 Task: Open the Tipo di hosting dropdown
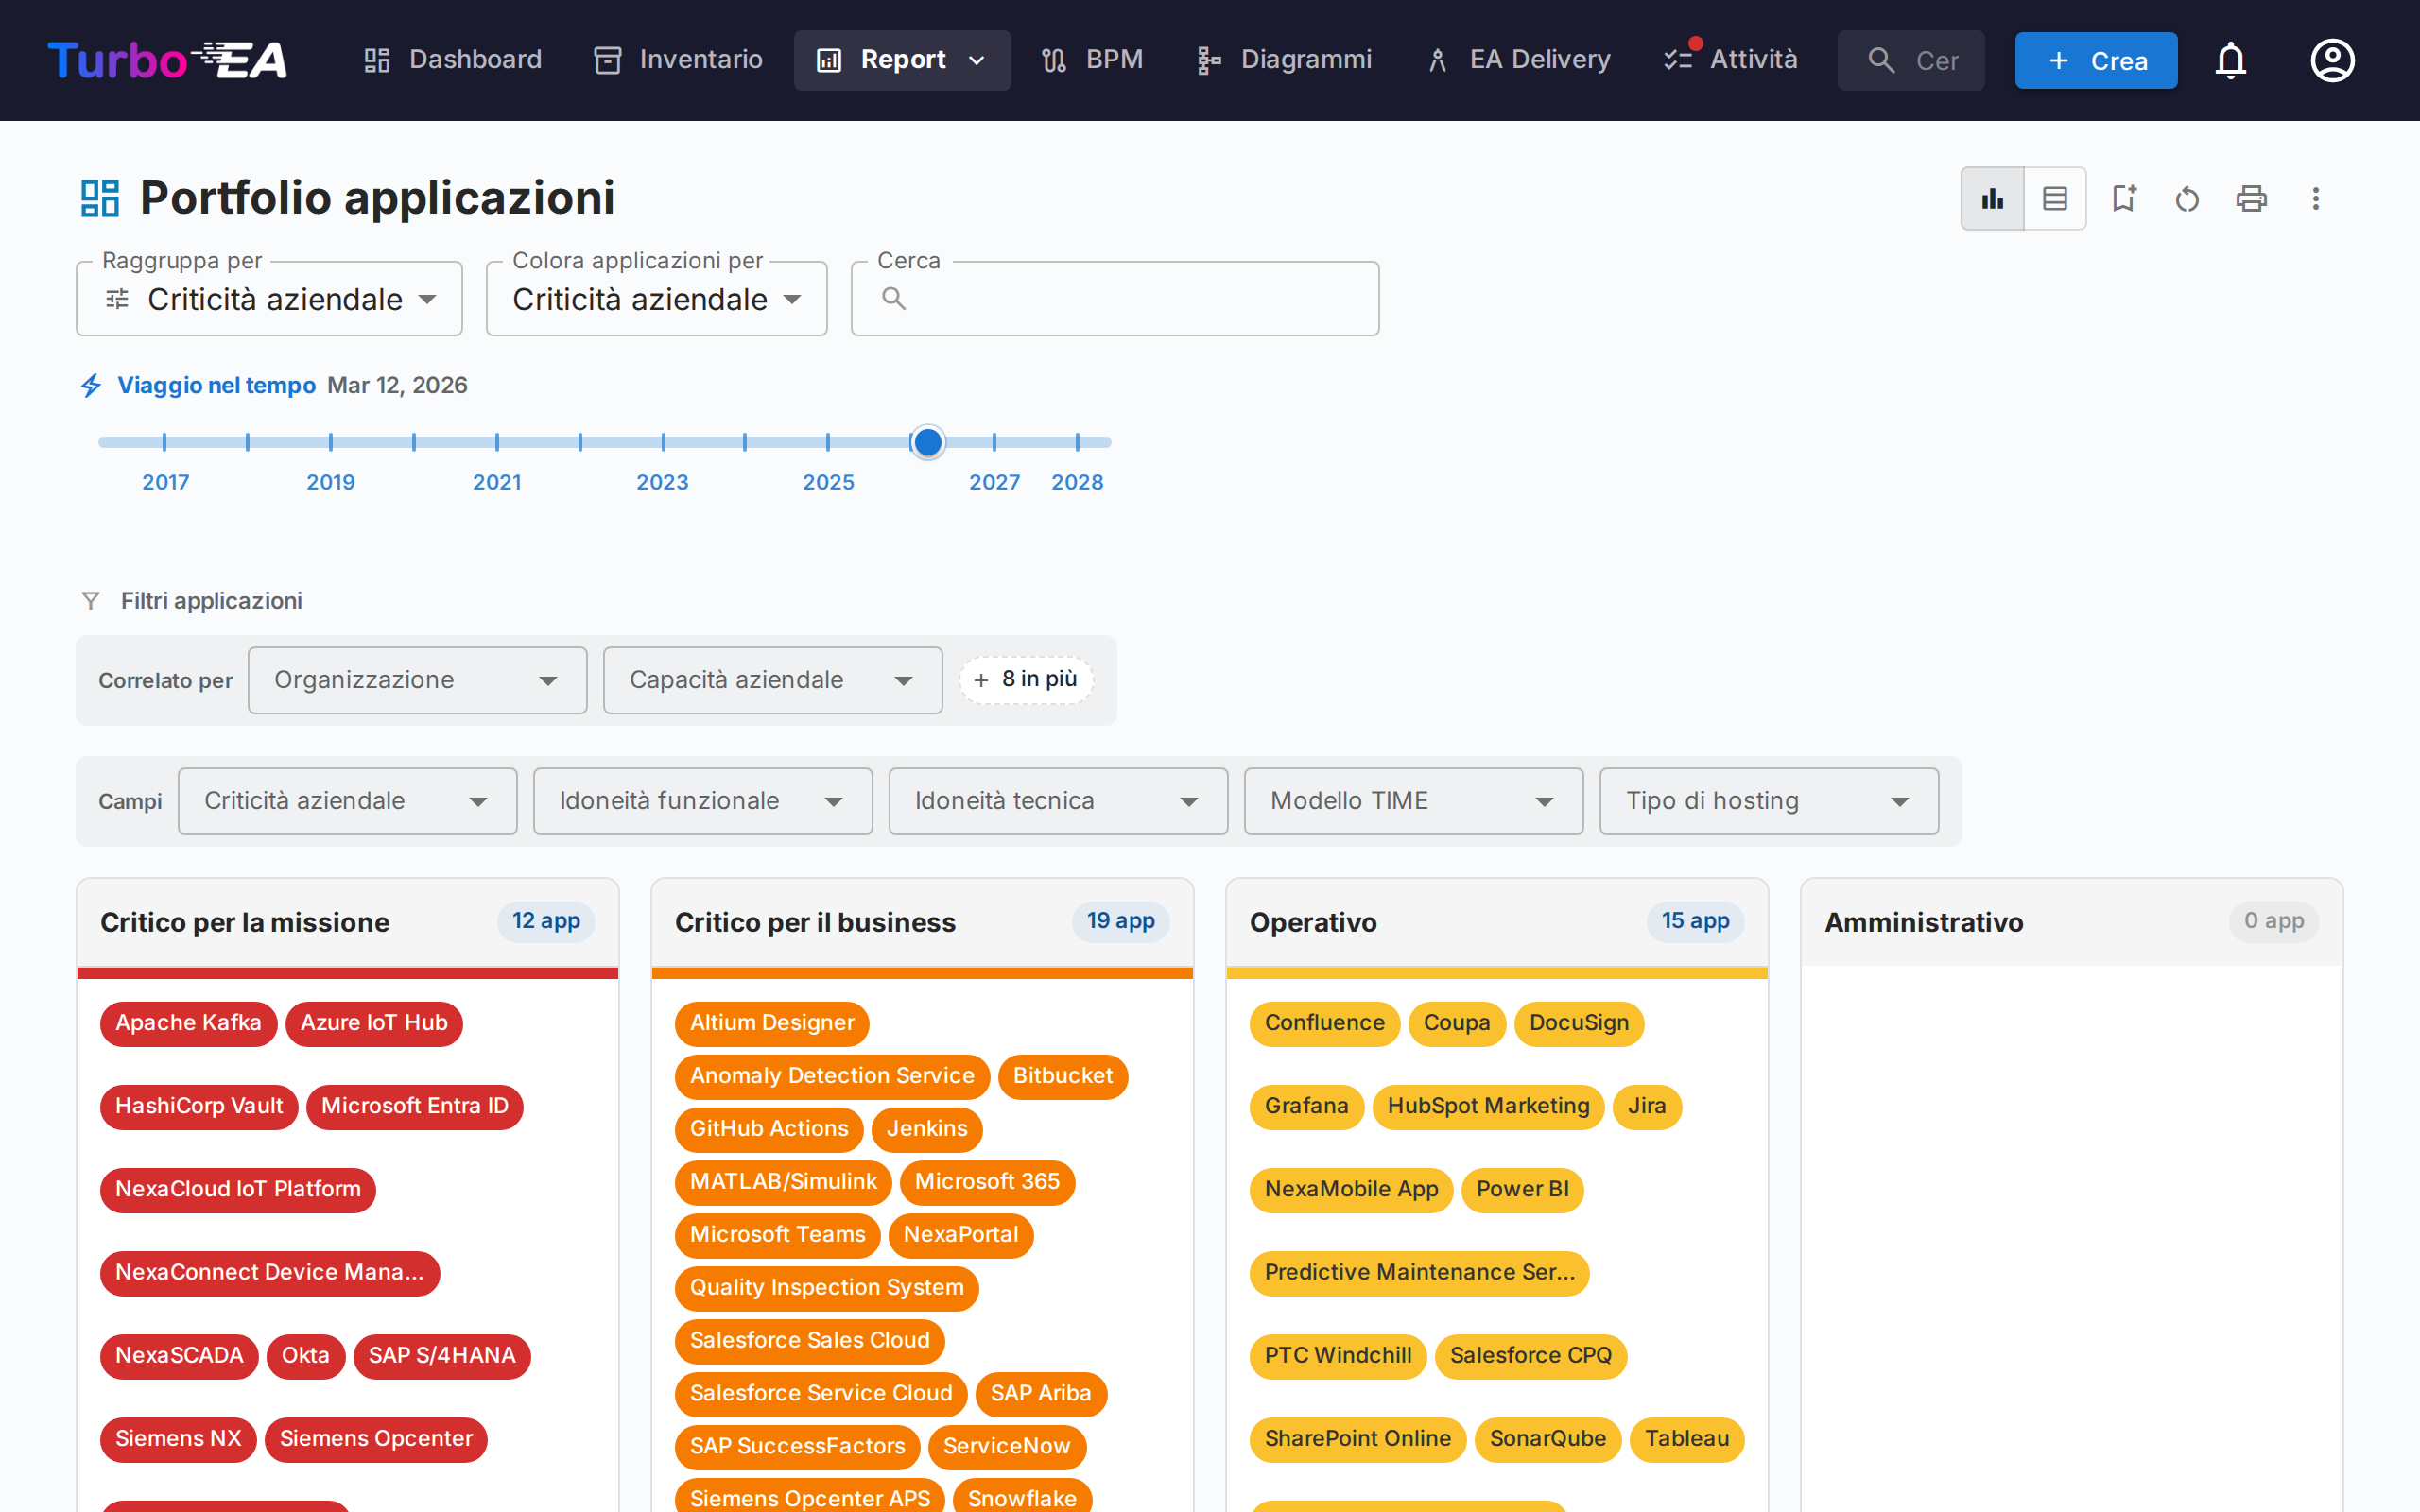1768,800
